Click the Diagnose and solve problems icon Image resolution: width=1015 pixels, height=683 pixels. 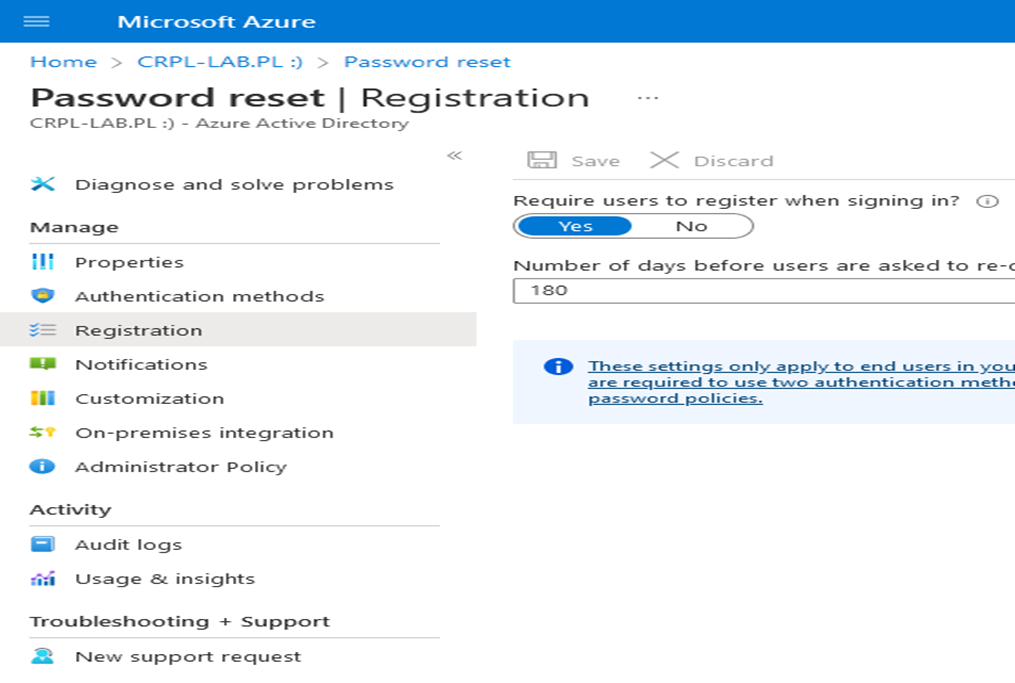pos(43,184)
